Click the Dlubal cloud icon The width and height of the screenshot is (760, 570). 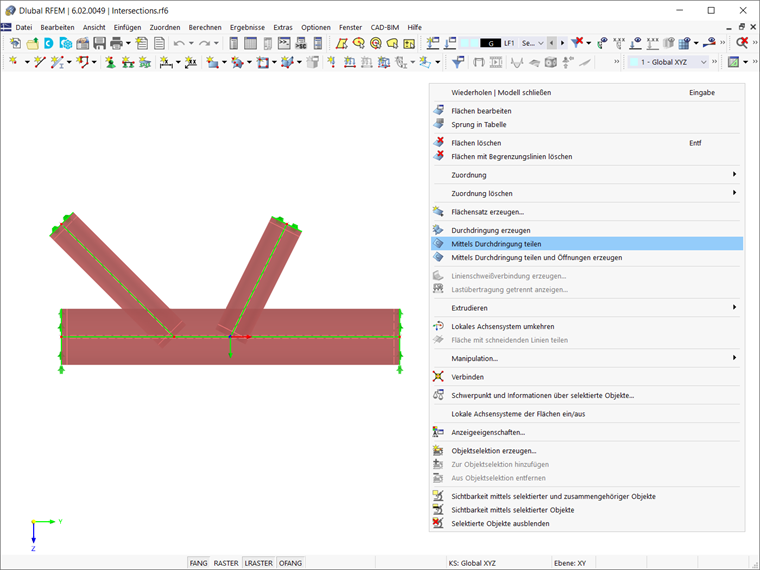coord(65,44)
